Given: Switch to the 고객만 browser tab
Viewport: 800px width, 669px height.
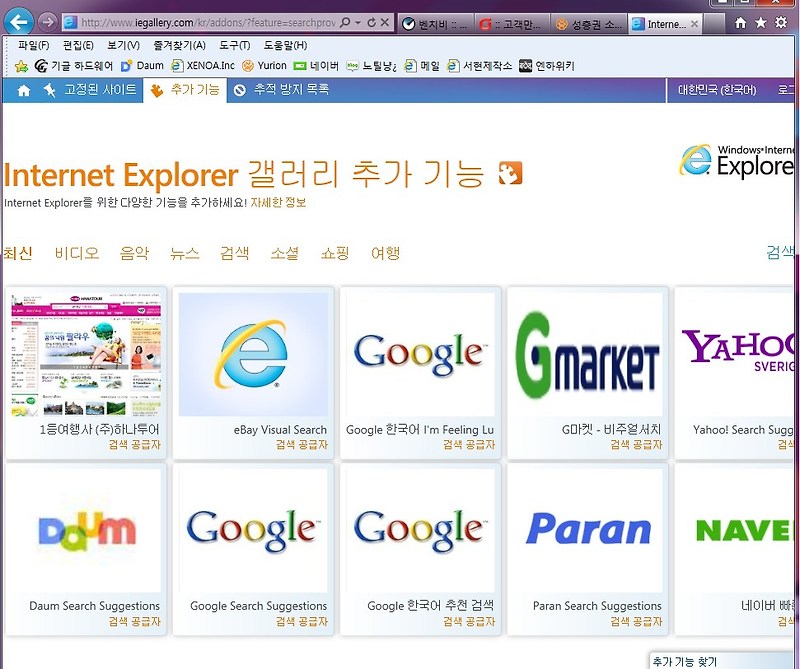Looking at the screenshot, I should [512, 24].
